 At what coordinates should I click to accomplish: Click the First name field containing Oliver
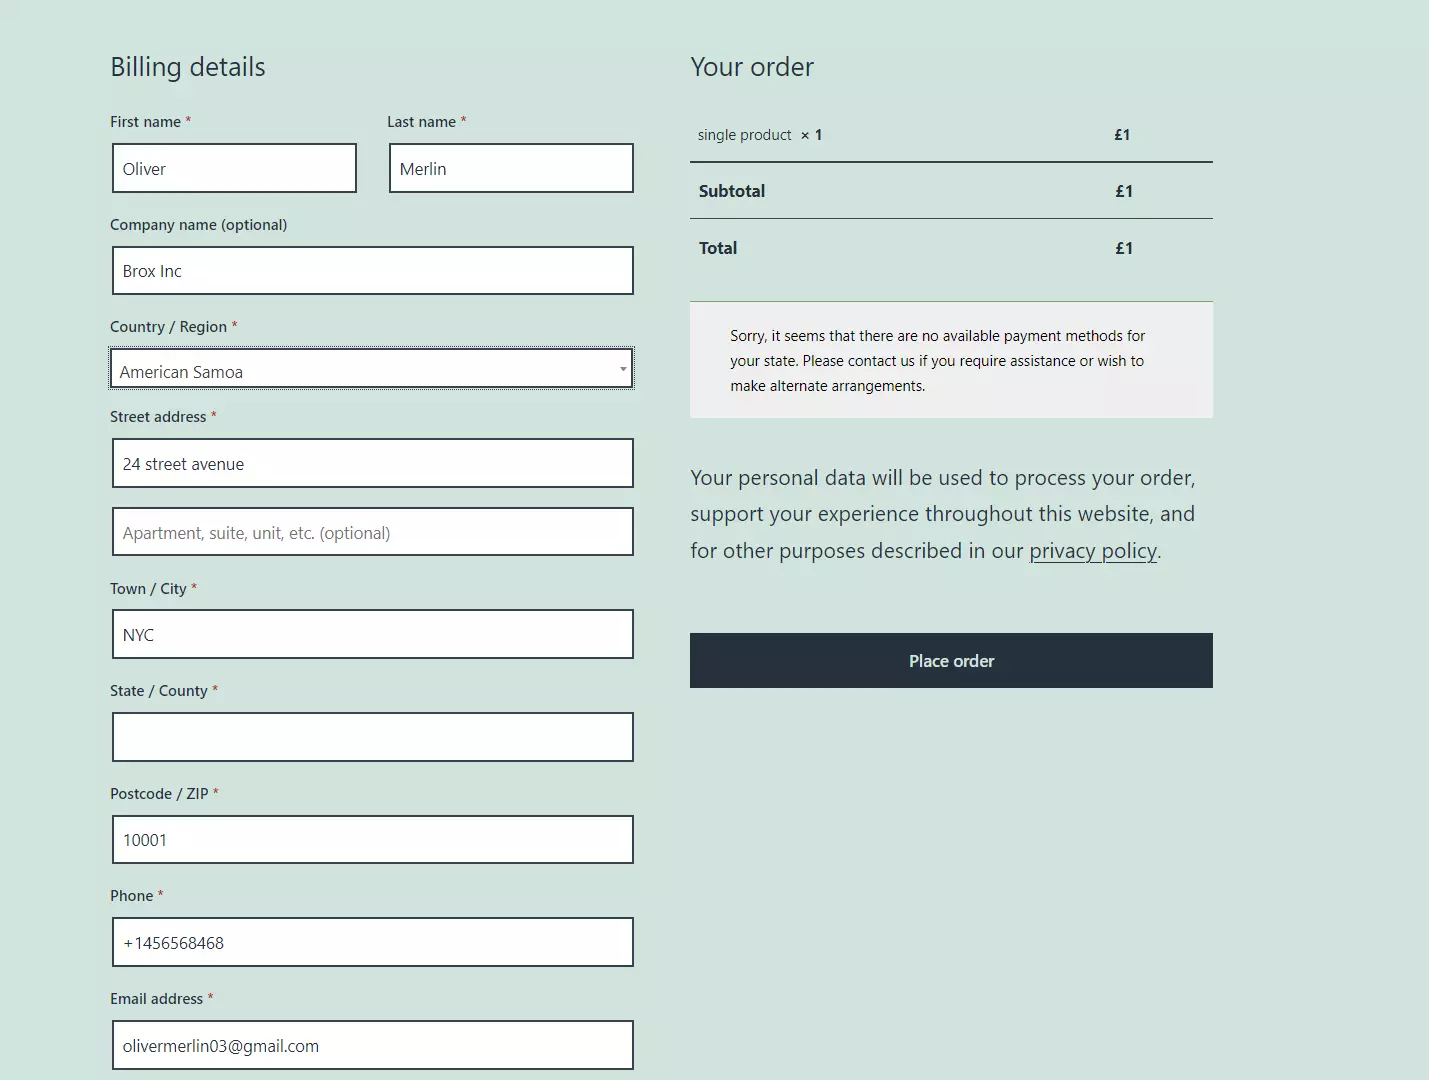pyautogui.click(x=234, y=168)
